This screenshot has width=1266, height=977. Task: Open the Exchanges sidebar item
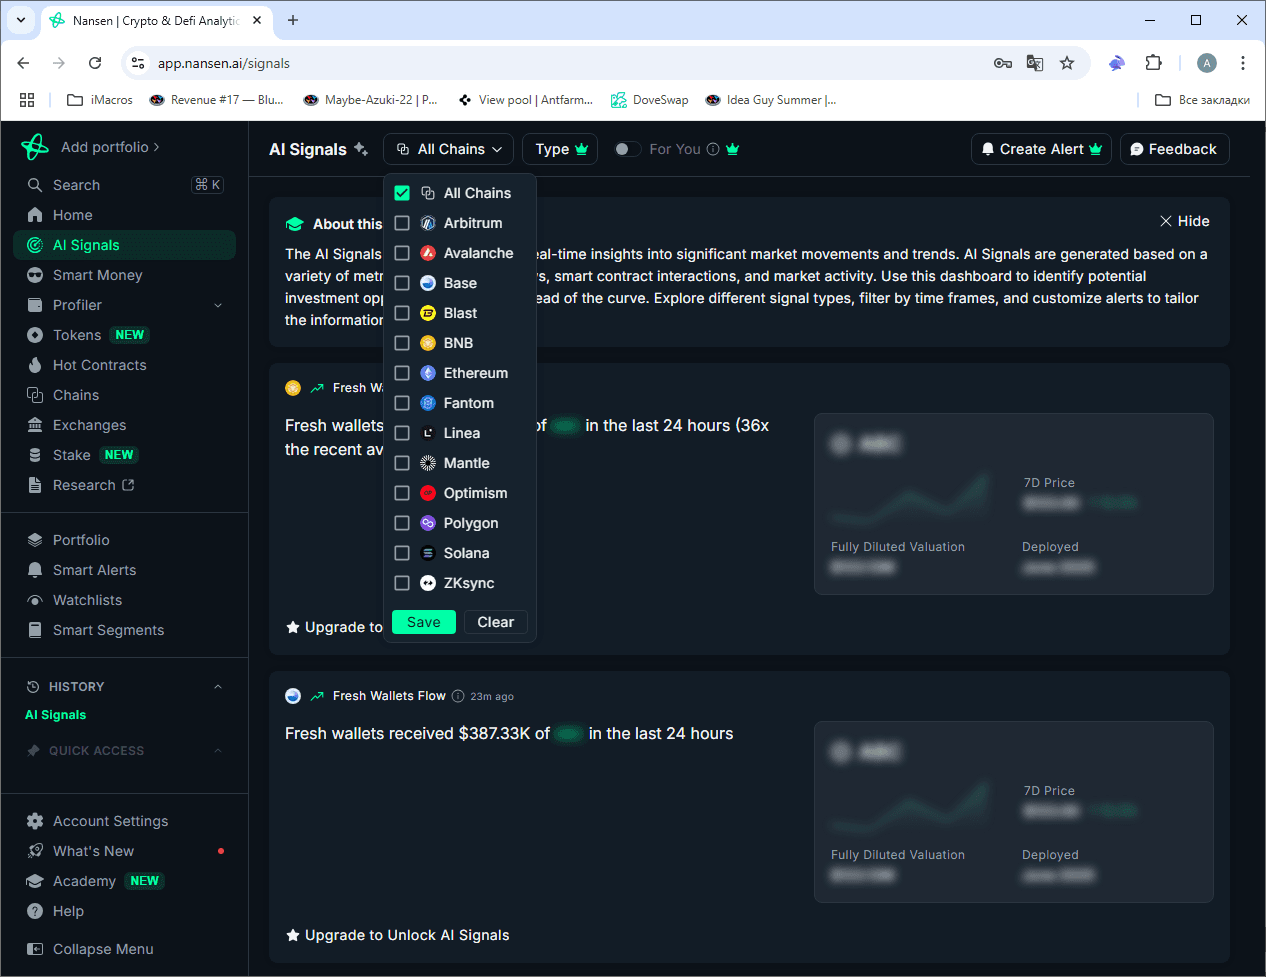point(124,425)
